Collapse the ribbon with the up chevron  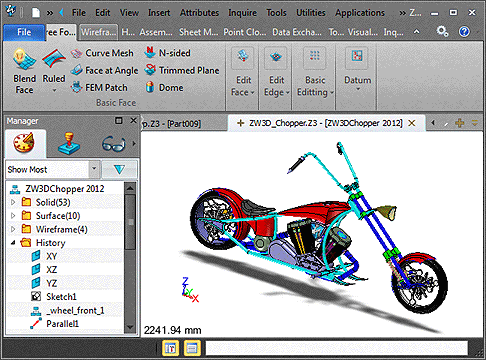point(416,32)
